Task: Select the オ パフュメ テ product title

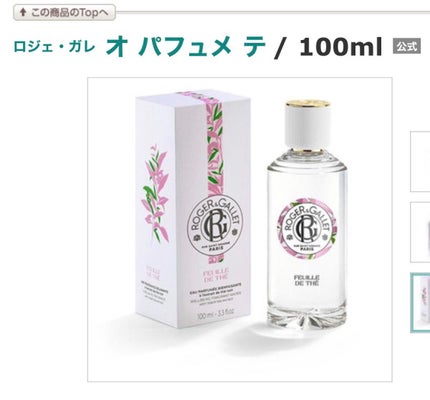Action: [186, 46]
